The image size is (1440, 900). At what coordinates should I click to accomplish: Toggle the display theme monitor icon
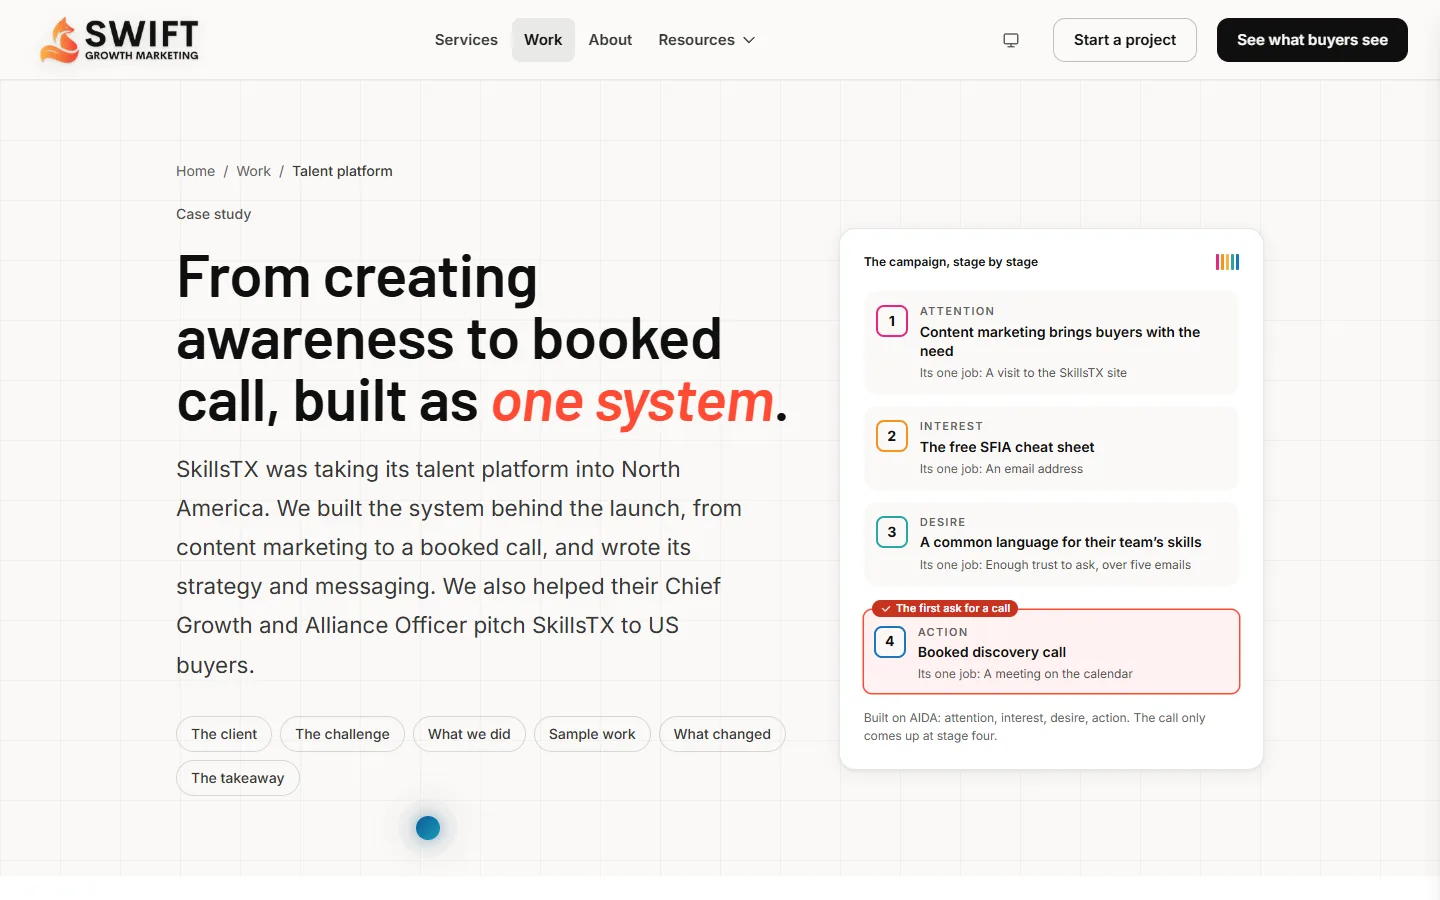pyautogui.click(x=1011, y=40)
